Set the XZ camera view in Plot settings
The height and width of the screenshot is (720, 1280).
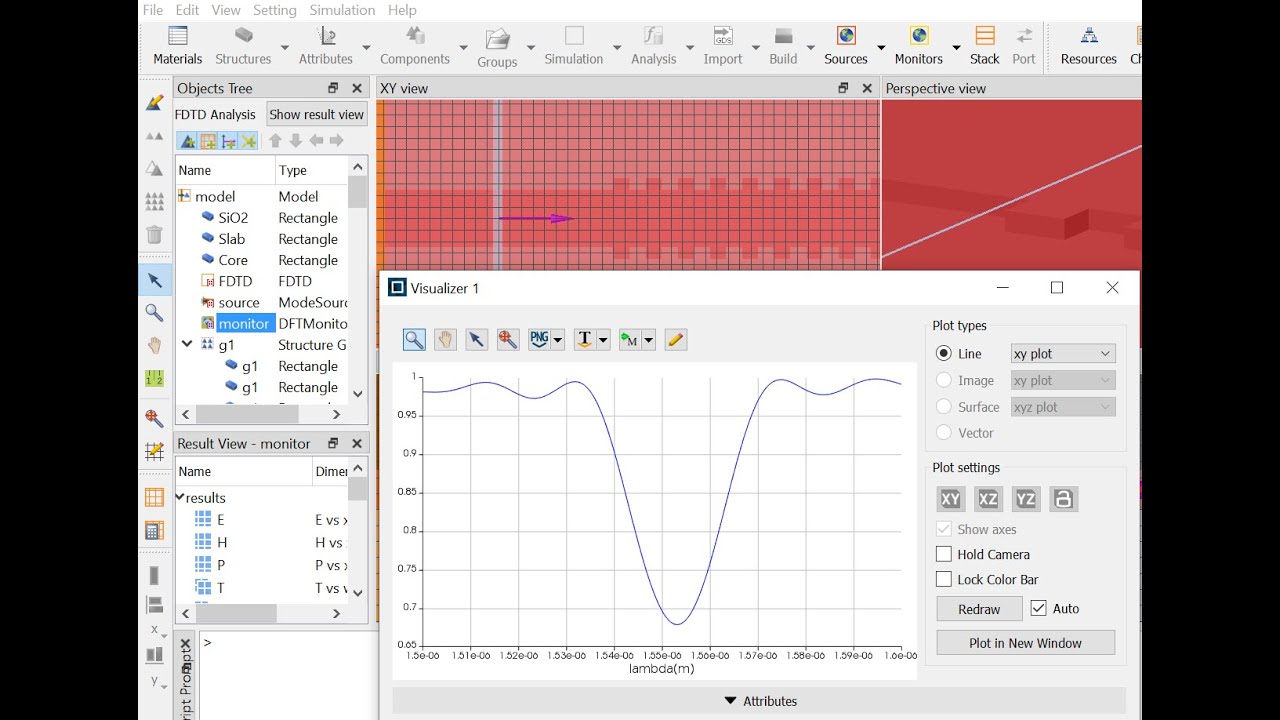988,499
